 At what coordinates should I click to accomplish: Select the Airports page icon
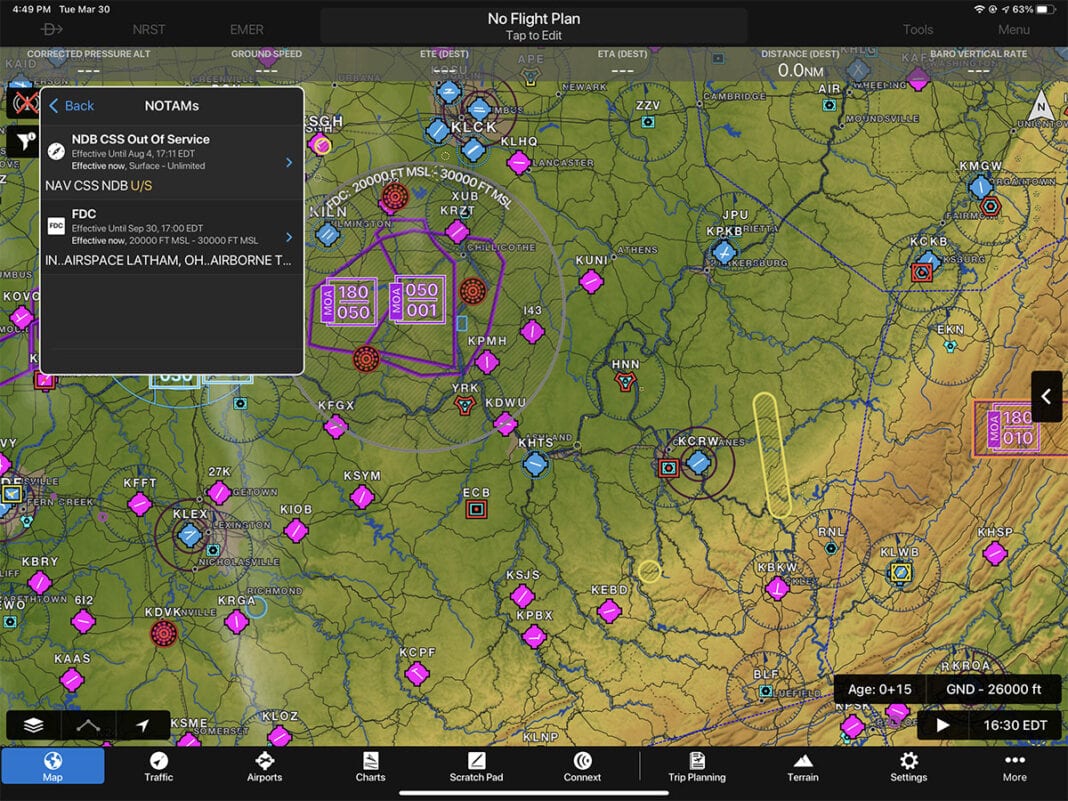click(264, 768)
